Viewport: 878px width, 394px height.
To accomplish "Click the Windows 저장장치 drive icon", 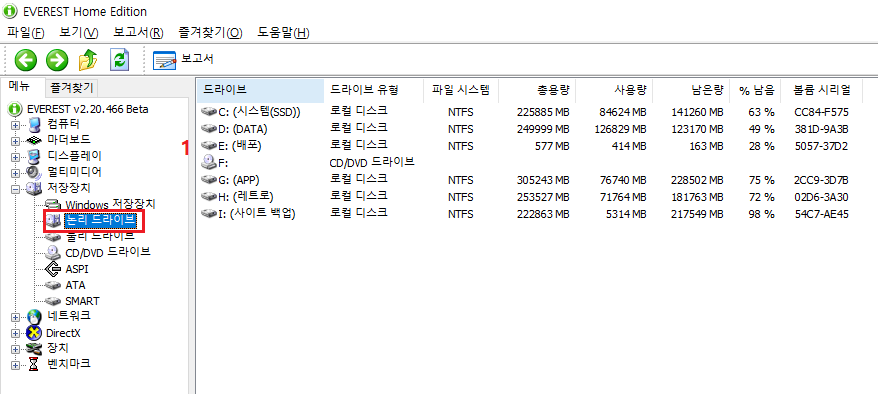I will (53, 204).
